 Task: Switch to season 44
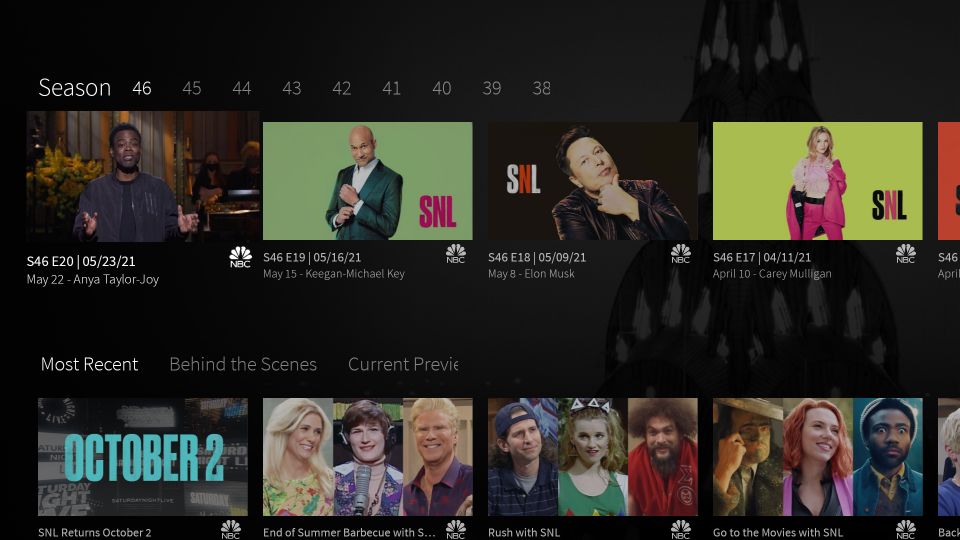click(x=242, y=88)
